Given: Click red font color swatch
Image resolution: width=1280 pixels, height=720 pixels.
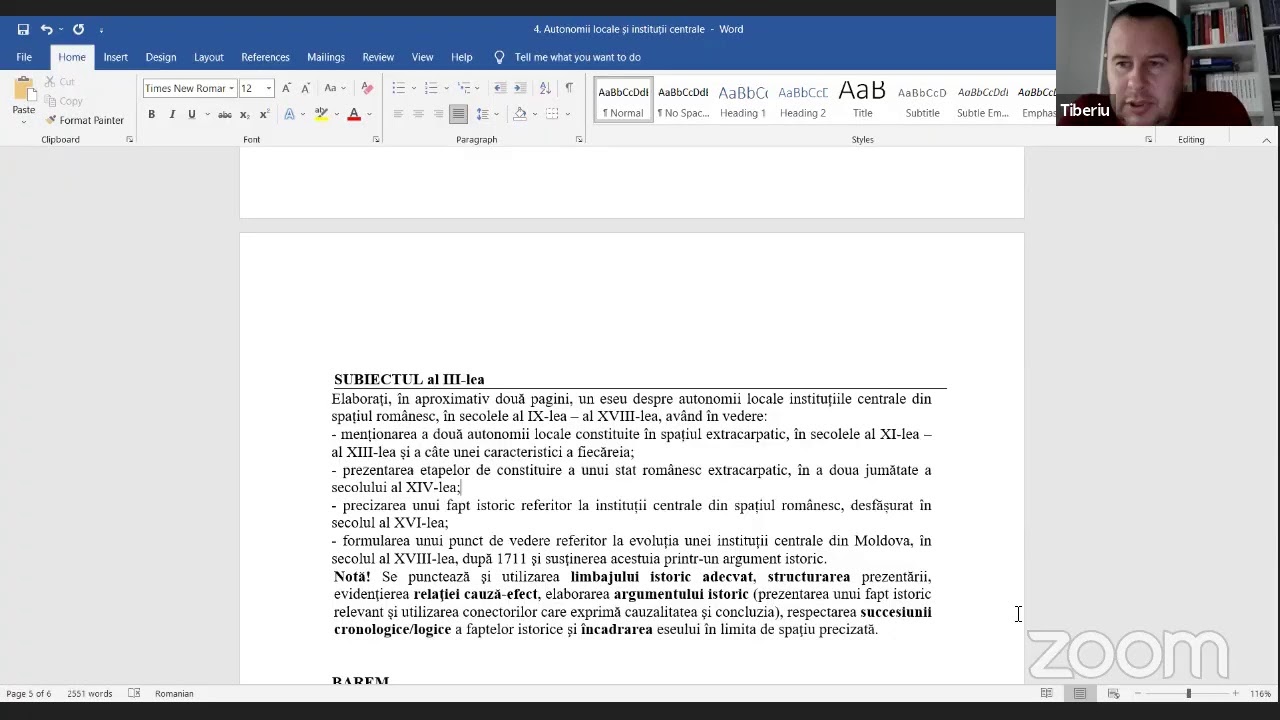Looking at the screenshot, I should 353,114.
